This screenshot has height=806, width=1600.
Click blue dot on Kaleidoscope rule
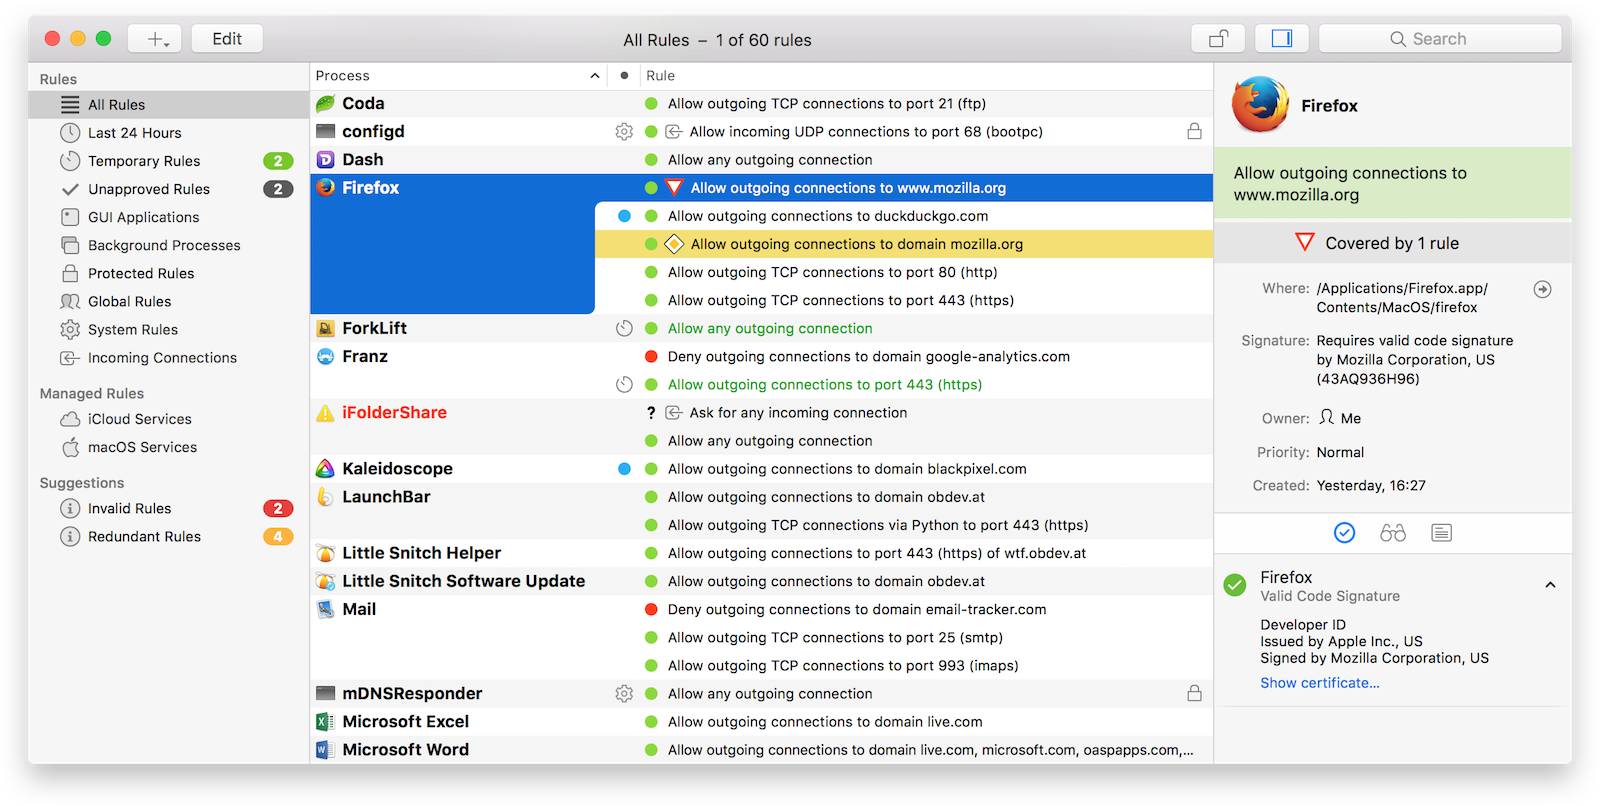point(624,469)
